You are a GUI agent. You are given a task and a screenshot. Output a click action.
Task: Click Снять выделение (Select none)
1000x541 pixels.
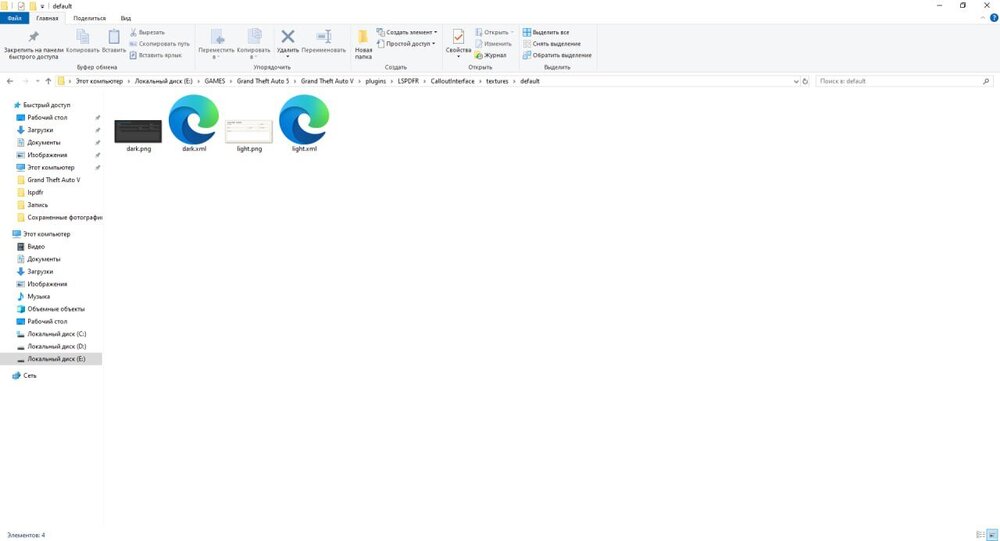552,43
